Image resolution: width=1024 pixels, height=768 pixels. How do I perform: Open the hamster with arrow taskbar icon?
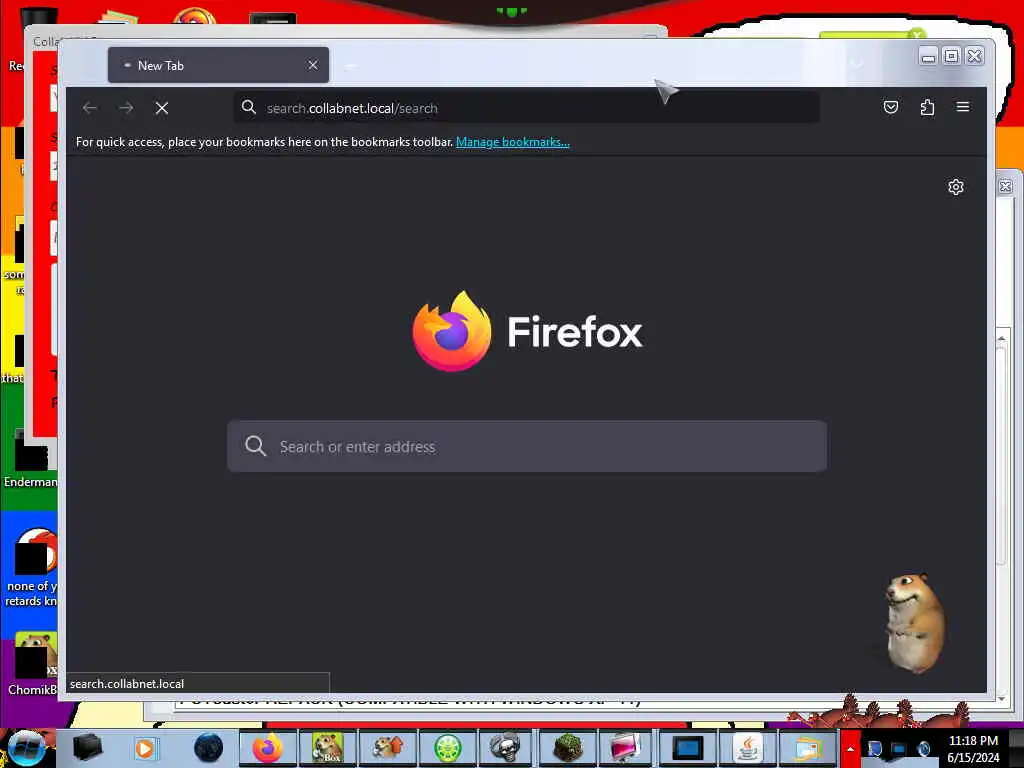click(x=387, y=748)
